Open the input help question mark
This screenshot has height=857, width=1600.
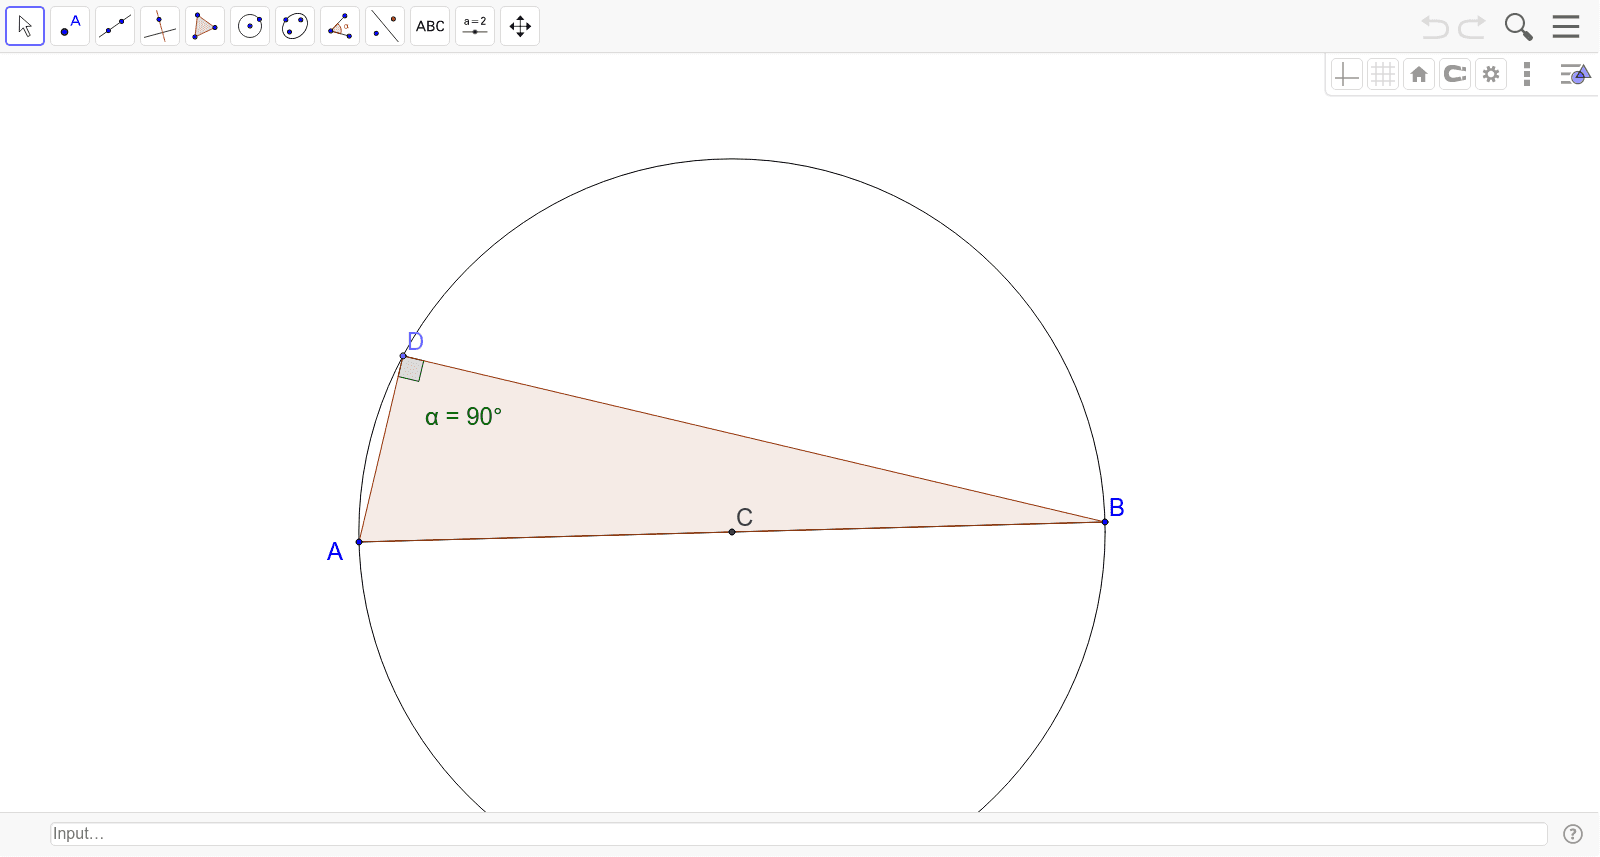pyautogui.click(x=1573, y=834)
